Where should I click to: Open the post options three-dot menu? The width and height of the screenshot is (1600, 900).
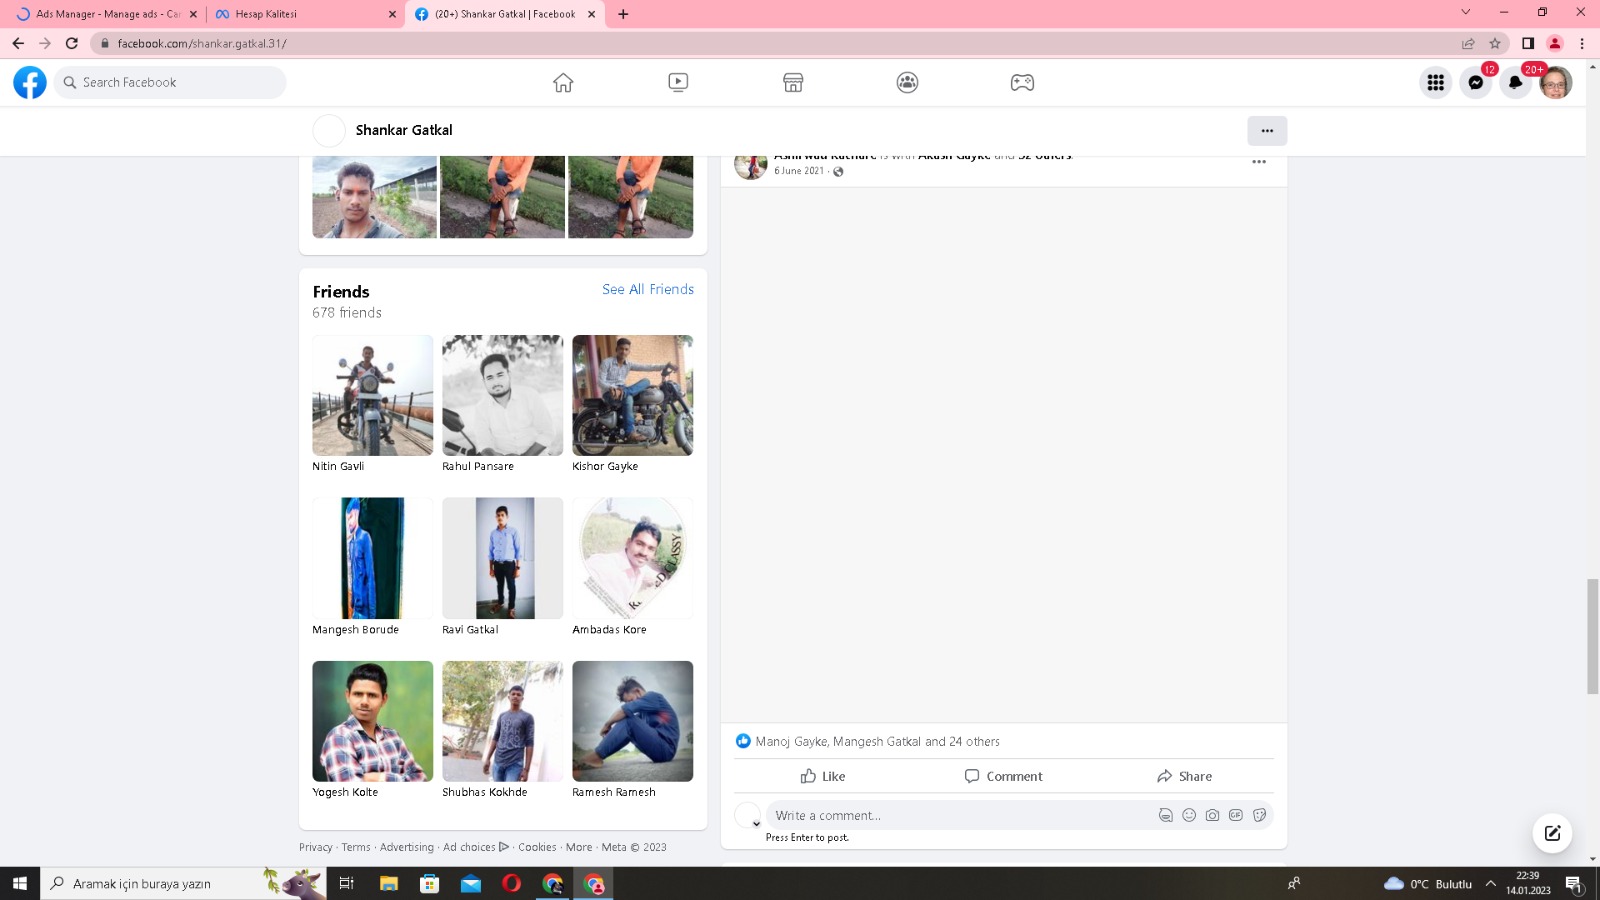1259,161
